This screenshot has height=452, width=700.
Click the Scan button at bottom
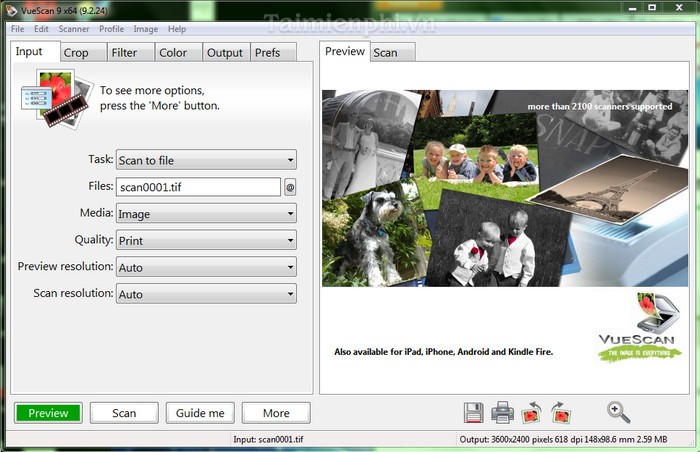click(124, 413)
